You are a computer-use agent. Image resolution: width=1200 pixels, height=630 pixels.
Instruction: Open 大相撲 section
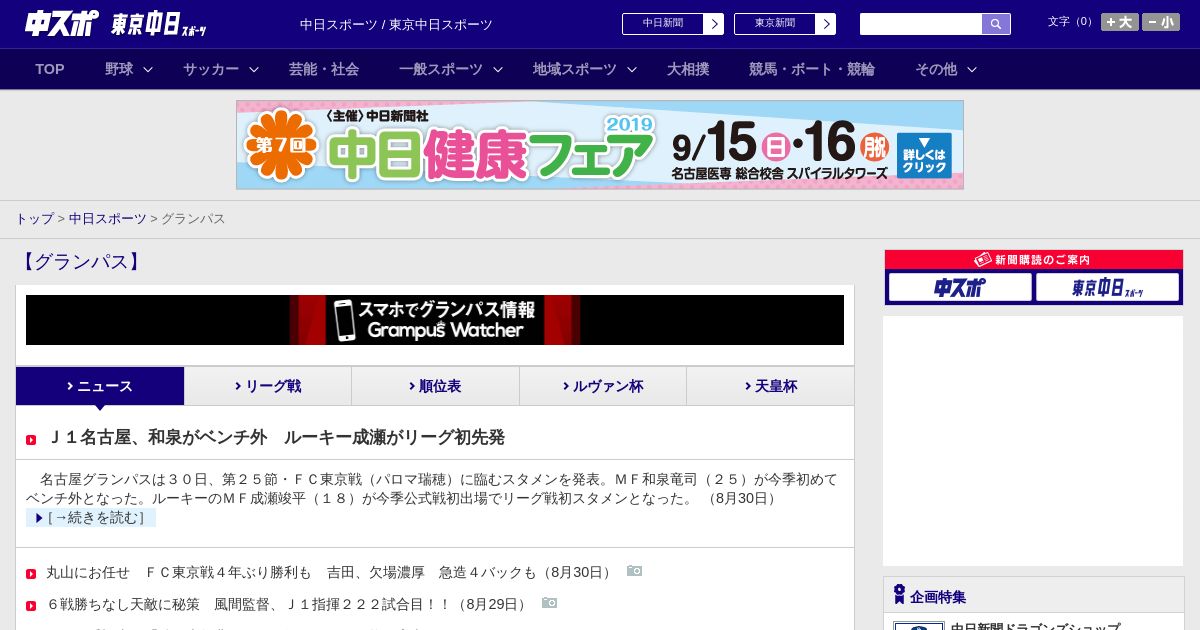click(688, 69)
